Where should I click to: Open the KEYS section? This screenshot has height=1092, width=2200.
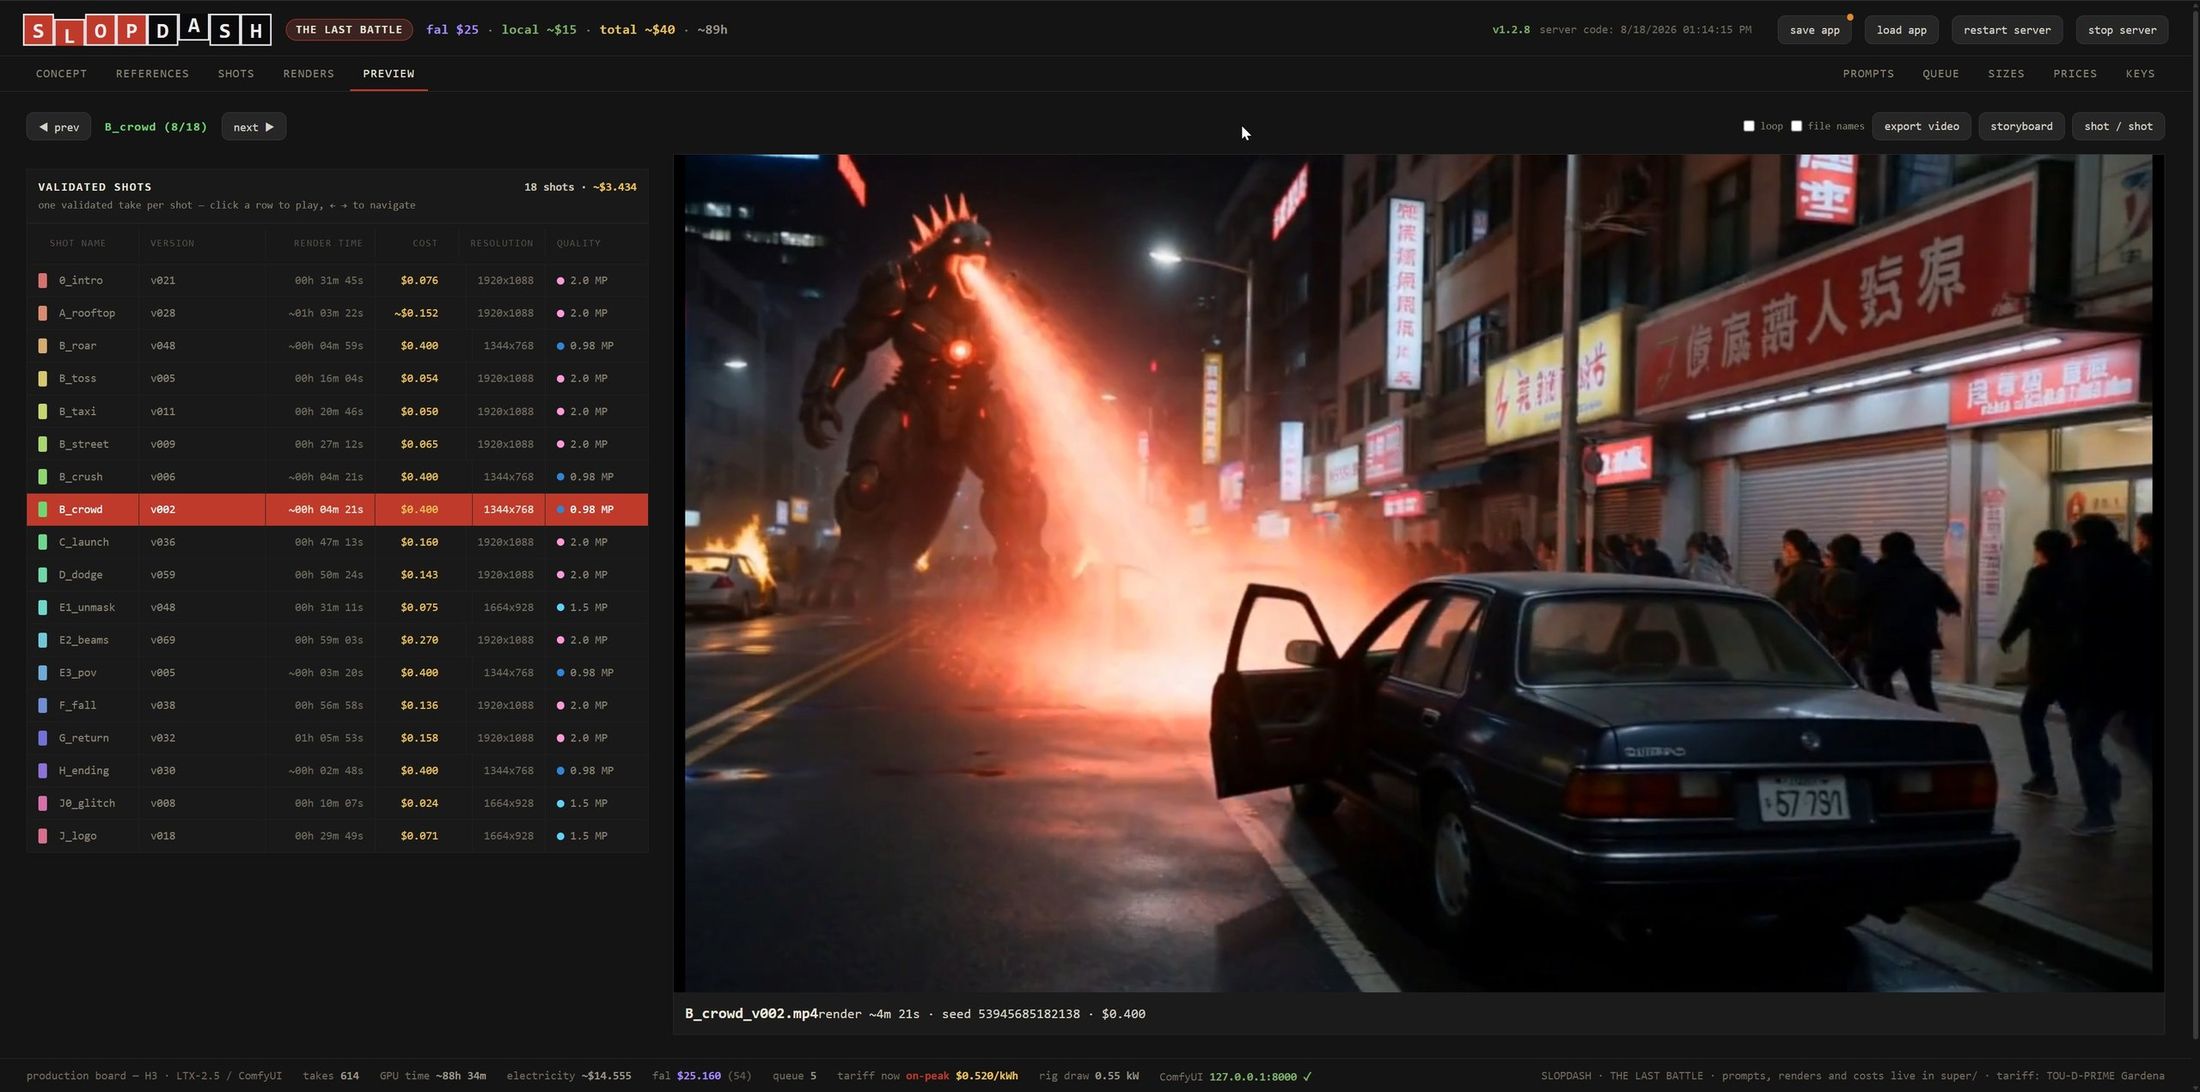pyautogui.click(x=2140, y=74)
